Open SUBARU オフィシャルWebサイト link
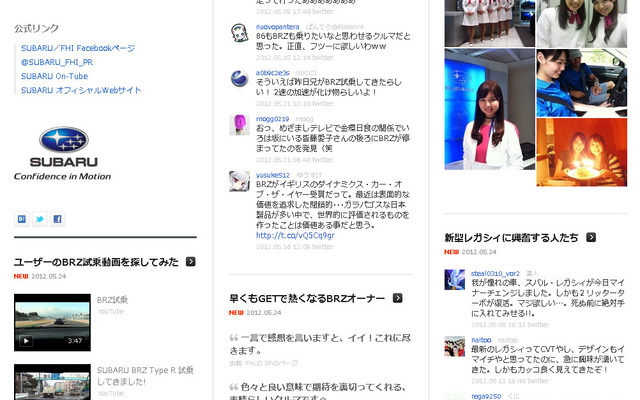This screenshot has height=400, width=640. click(x=81, y=90)
